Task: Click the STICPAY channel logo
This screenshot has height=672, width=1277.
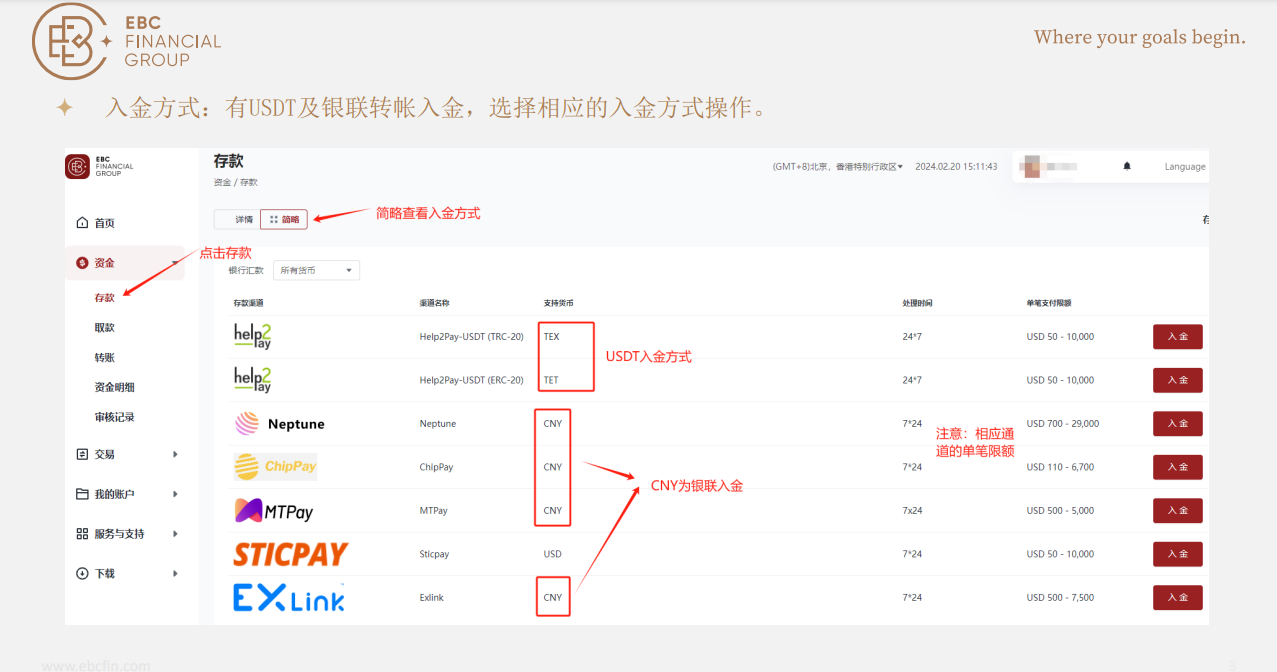Action: (x=290, y=554)
